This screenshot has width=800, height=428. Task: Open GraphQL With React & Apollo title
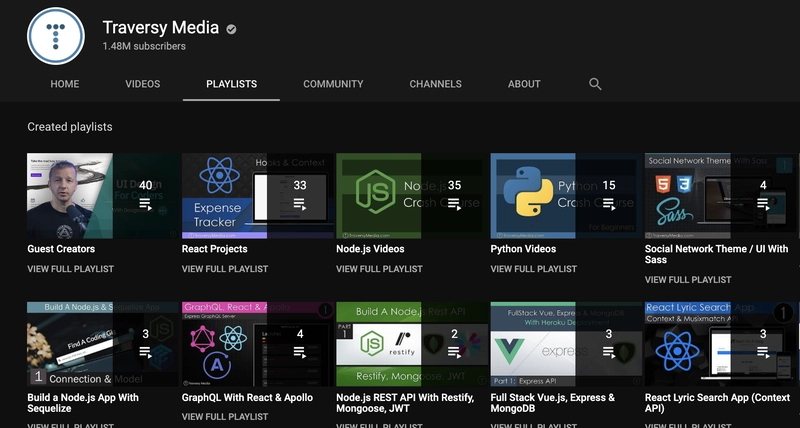click(247, 397)
